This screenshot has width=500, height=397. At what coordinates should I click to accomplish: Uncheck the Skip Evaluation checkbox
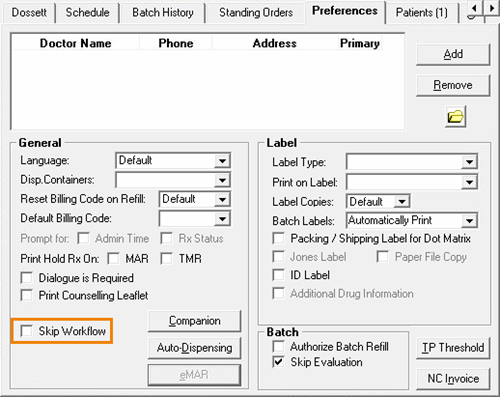(278, 362)
